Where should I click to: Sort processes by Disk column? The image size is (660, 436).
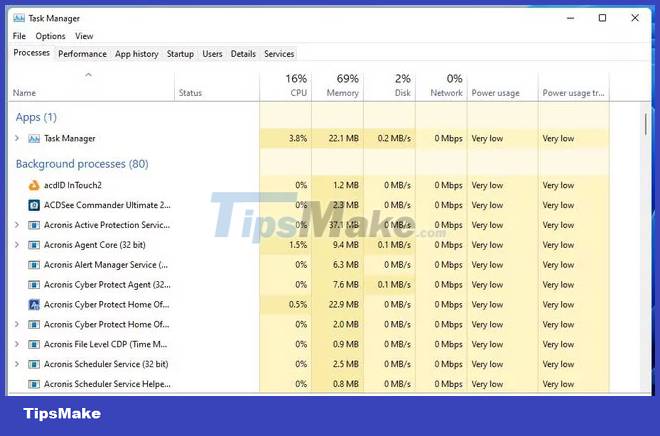(389, 86)
